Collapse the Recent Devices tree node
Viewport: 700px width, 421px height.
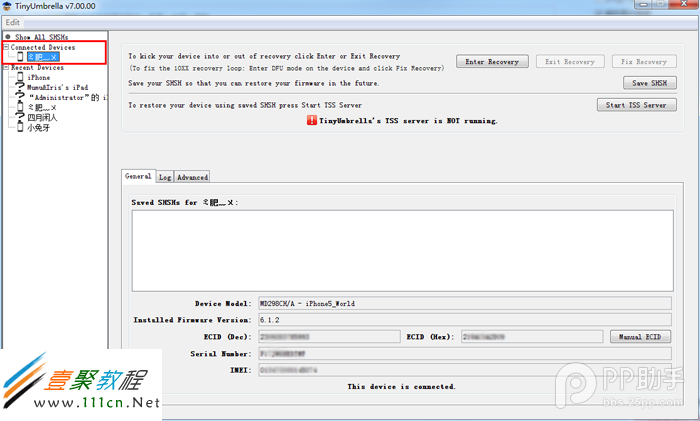click(x=6, y=67)
